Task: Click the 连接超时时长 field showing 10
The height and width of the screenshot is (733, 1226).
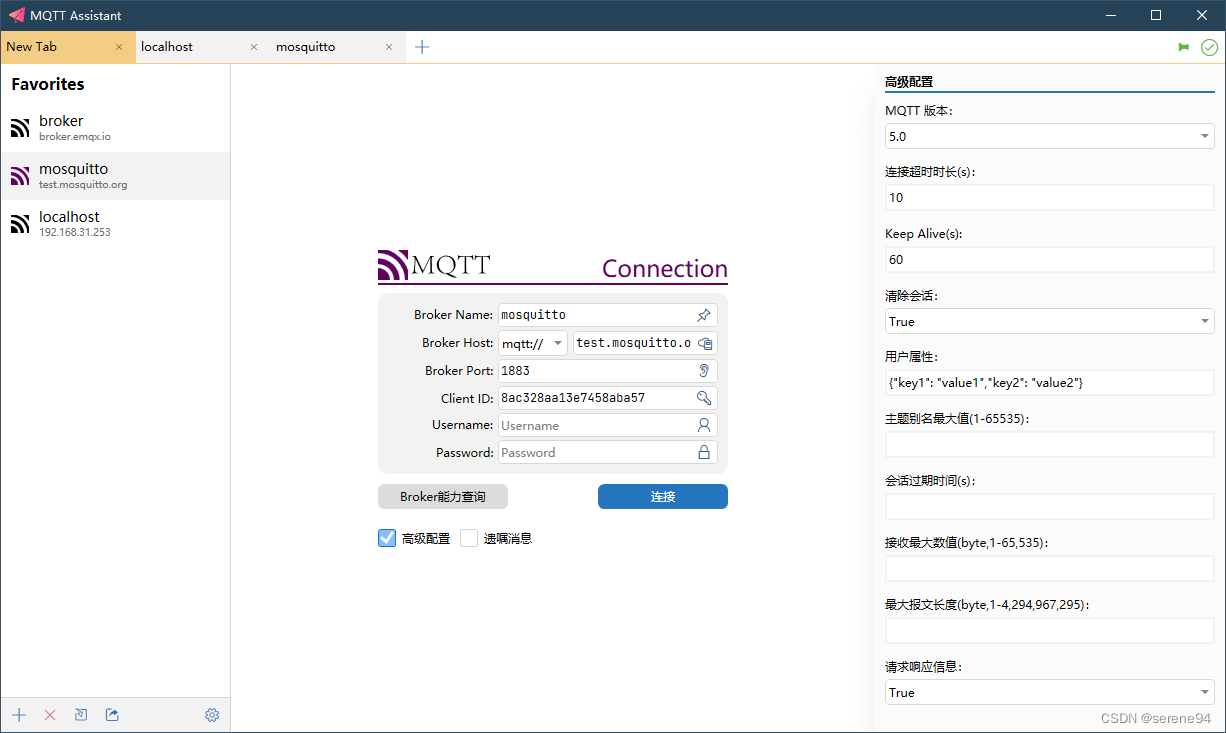Action: pos(1050,198)
